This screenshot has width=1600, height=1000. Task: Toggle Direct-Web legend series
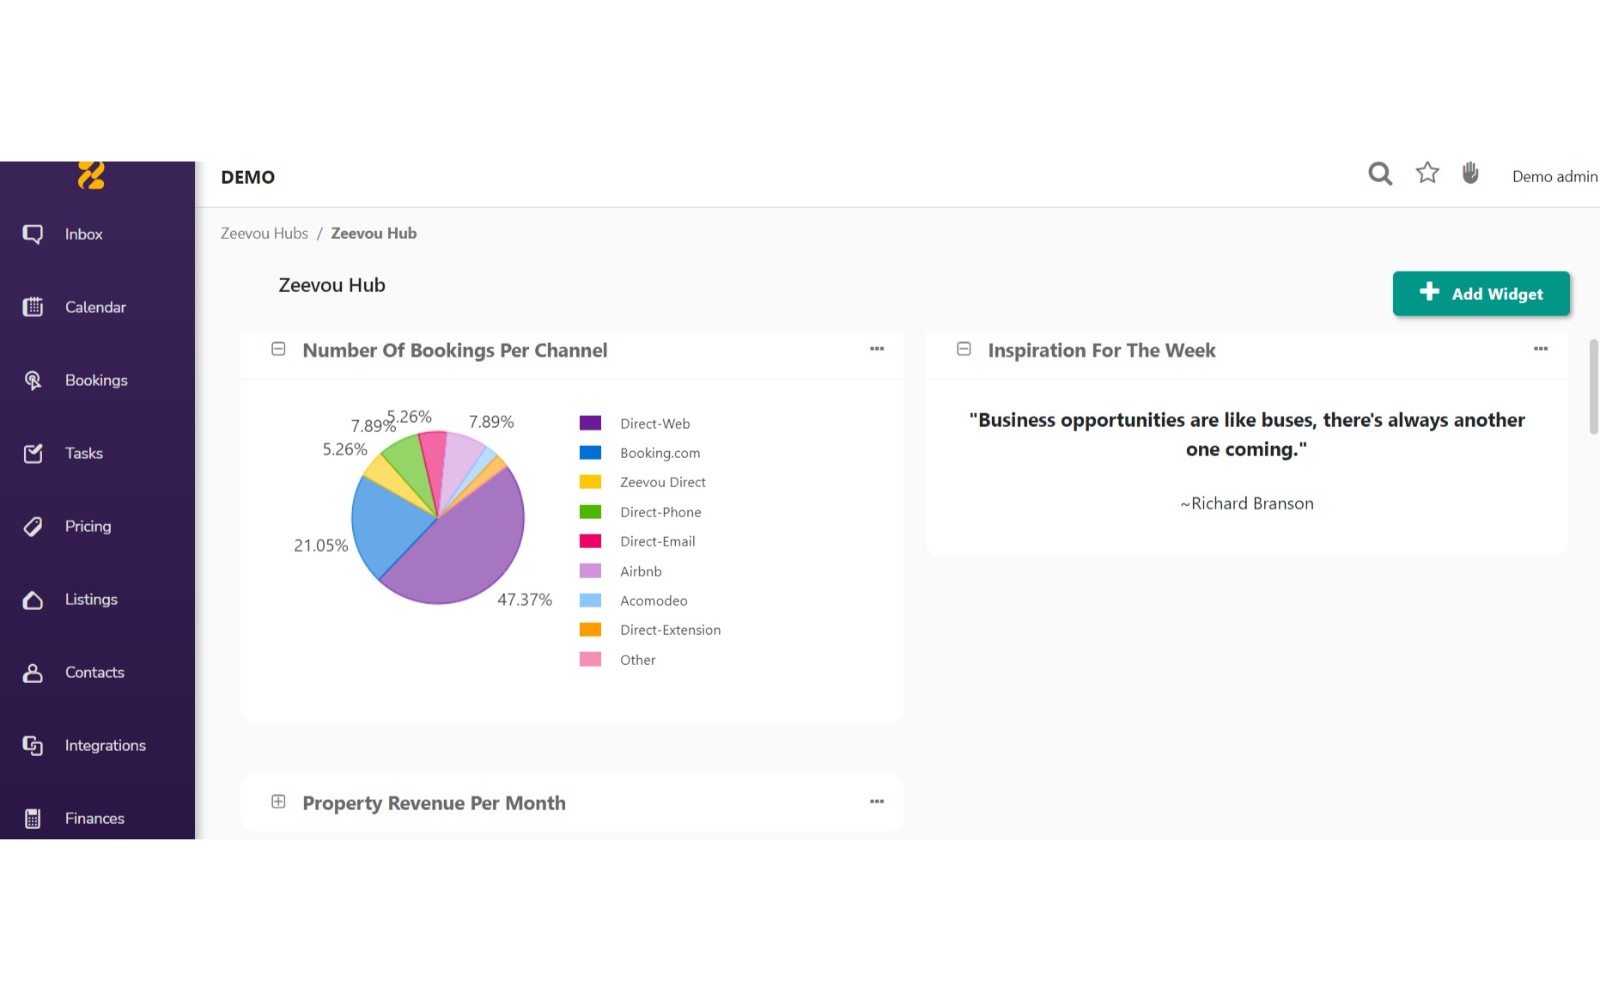tap(654, 424)
